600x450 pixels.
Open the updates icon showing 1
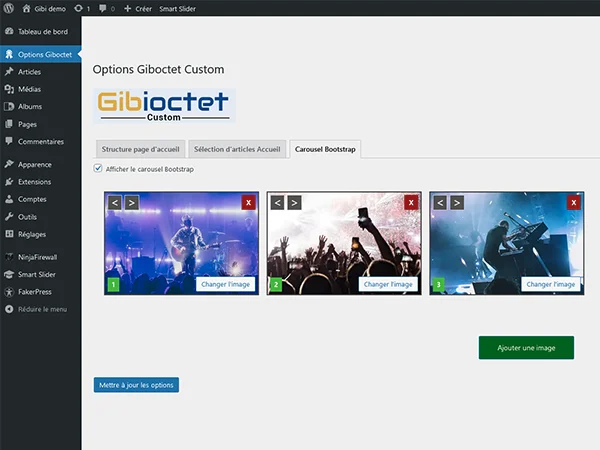click(82, 8)
